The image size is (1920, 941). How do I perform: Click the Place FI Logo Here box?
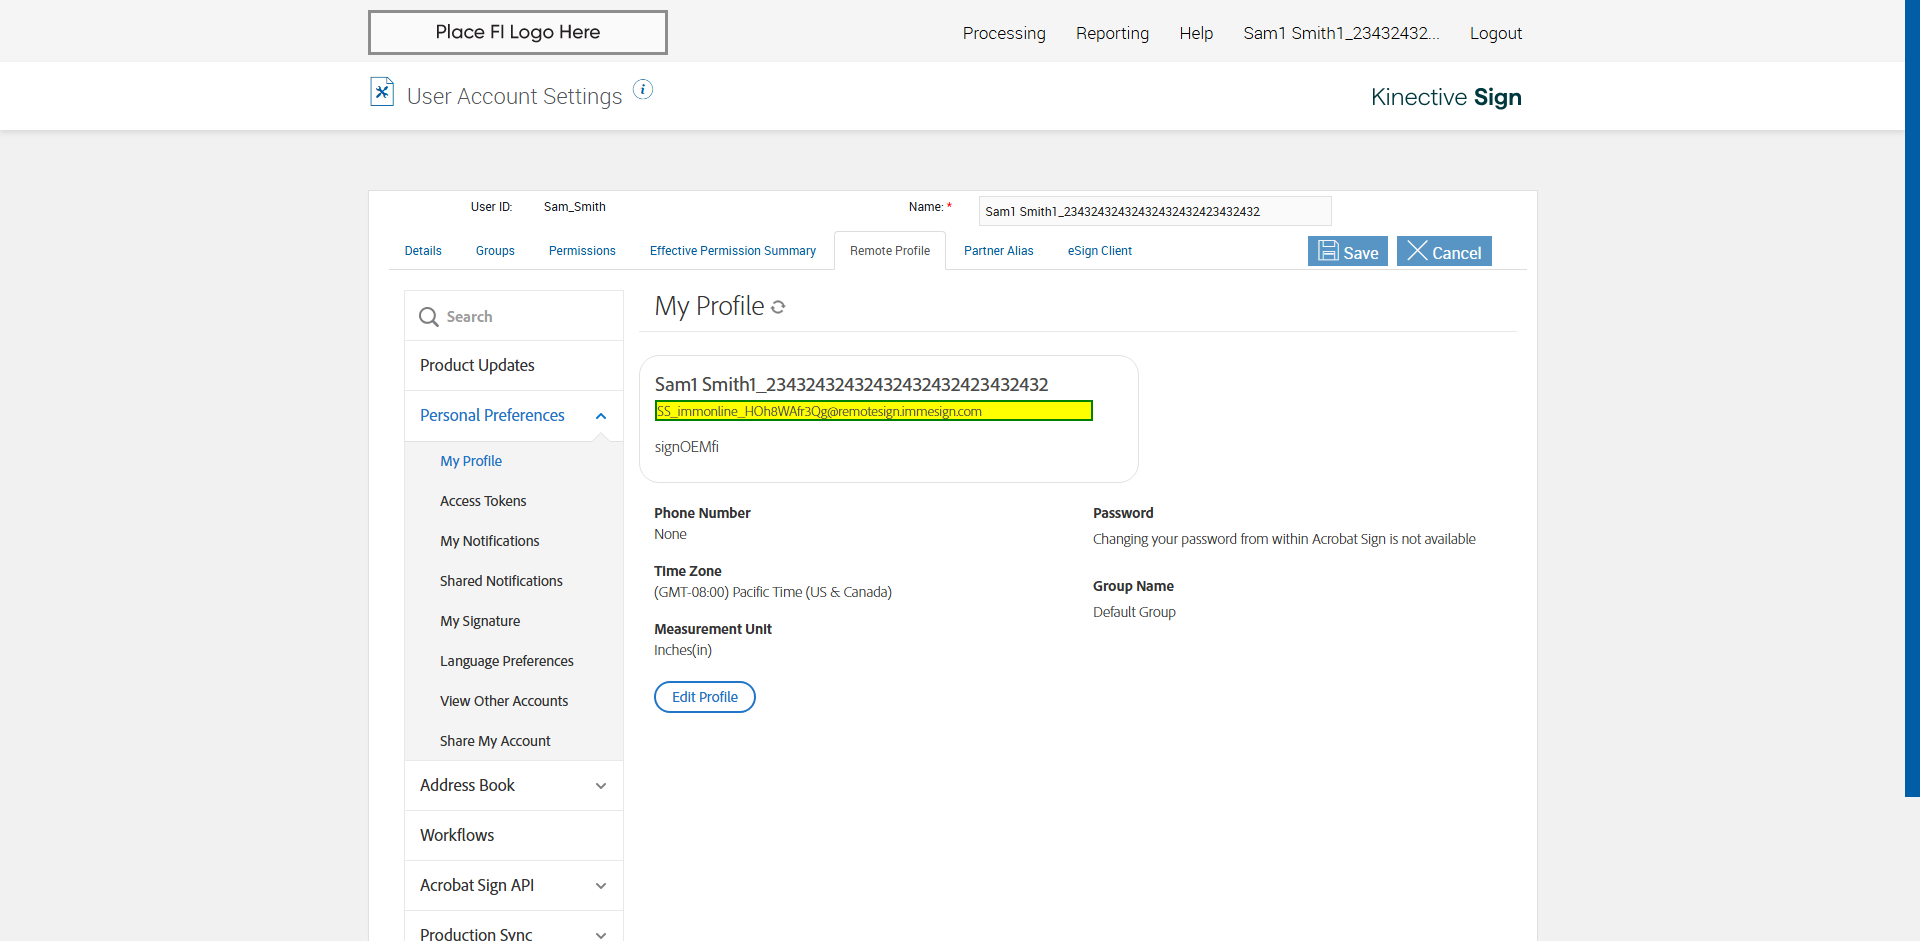click(517, 32)
